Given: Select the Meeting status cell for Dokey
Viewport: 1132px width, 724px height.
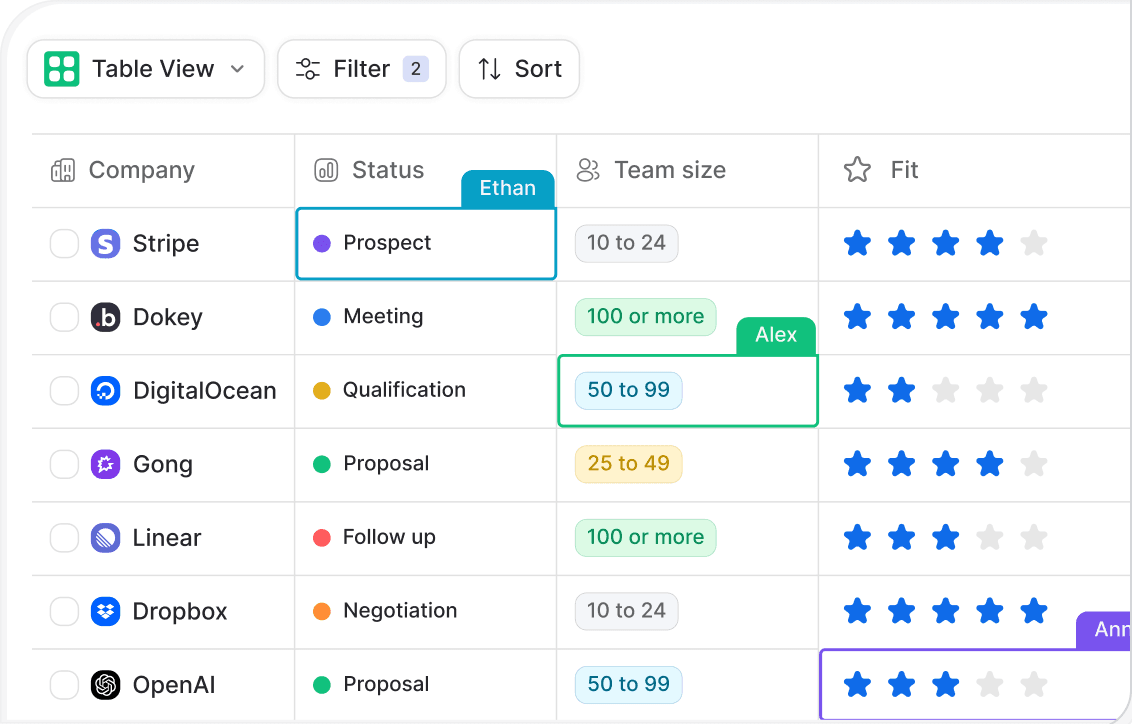Looking at the screenshot, I should [426, 317].
